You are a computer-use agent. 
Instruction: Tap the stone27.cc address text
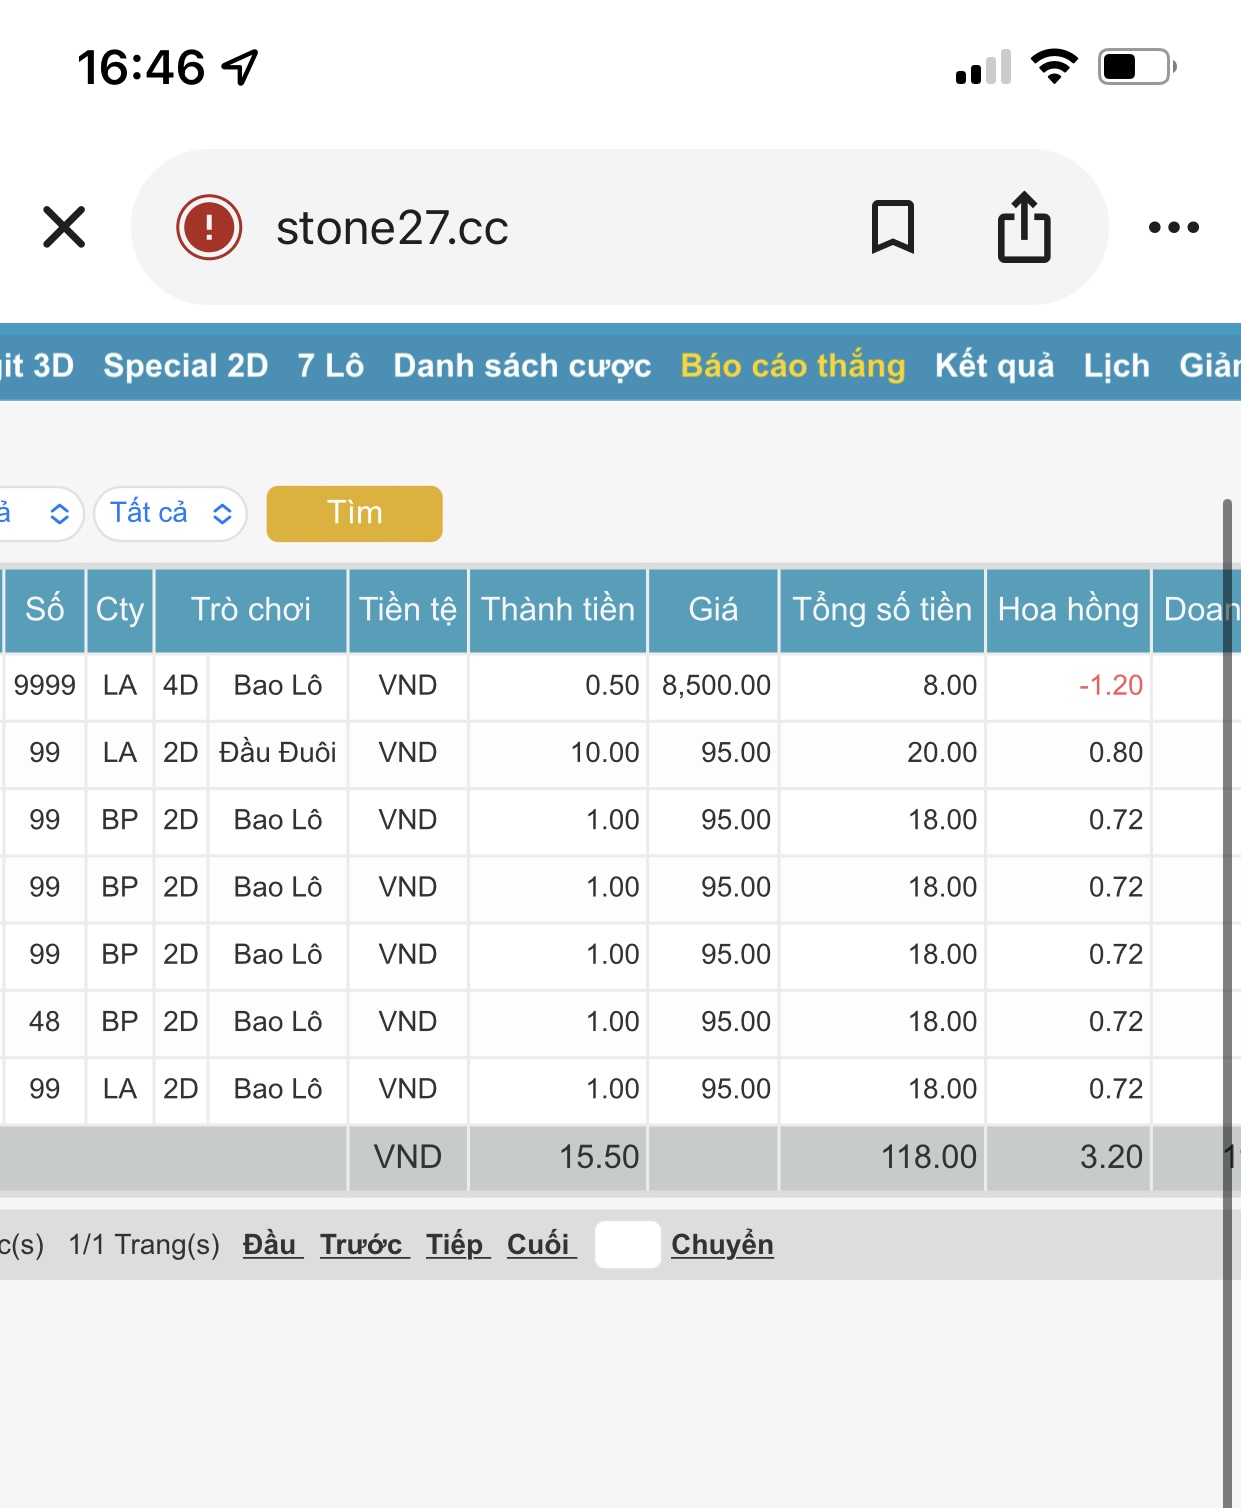tap(392, 228)
